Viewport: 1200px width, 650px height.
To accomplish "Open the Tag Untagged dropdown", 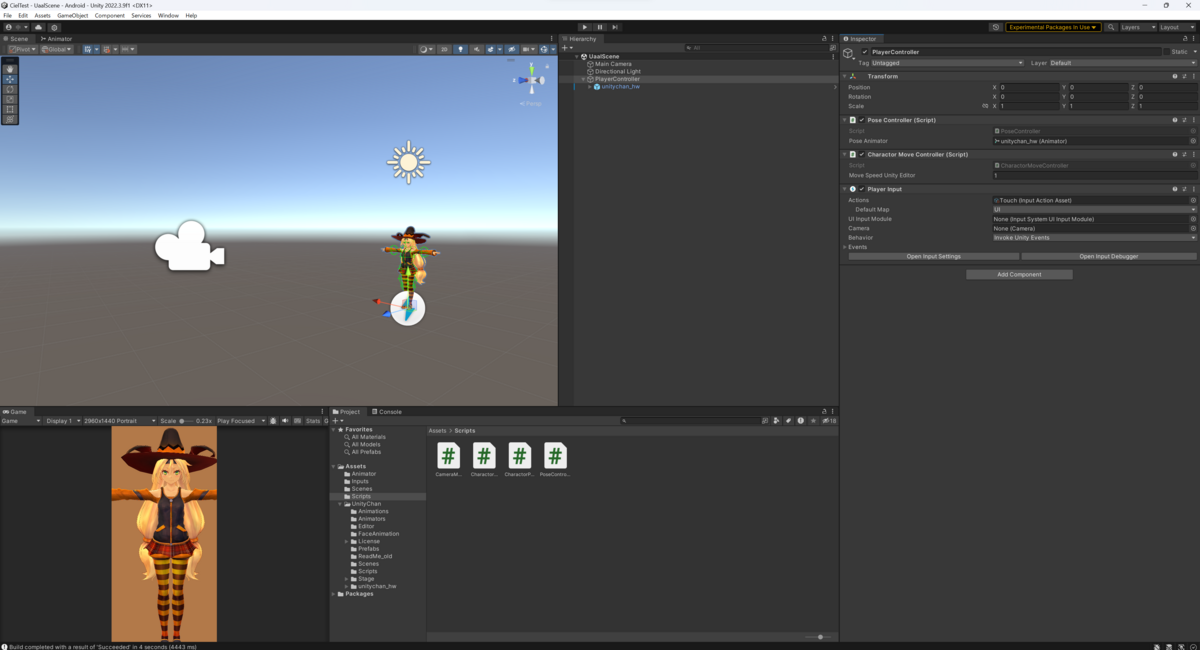I will tap(947, 63).
